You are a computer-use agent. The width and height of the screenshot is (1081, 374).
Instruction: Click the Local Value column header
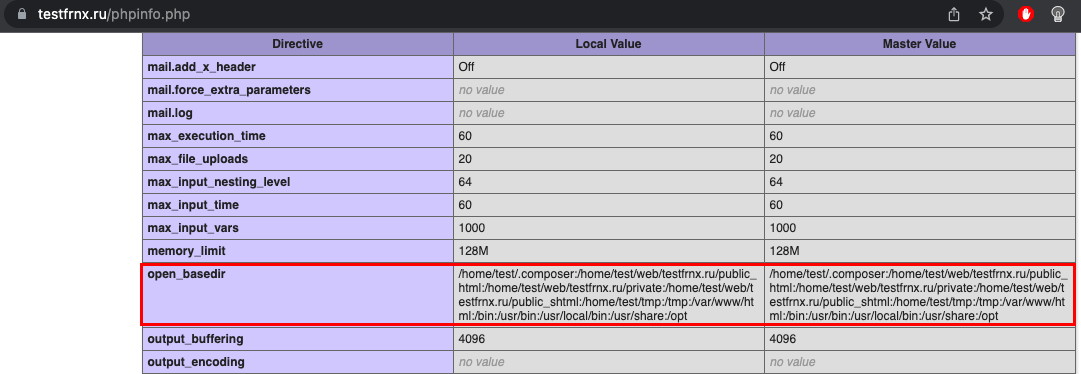608,43
